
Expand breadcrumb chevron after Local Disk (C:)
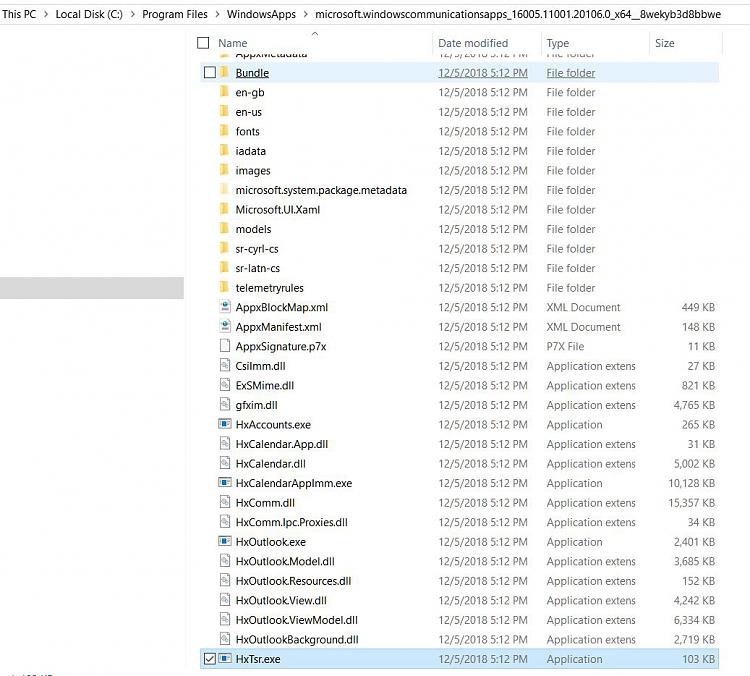(x=132, y=14)
